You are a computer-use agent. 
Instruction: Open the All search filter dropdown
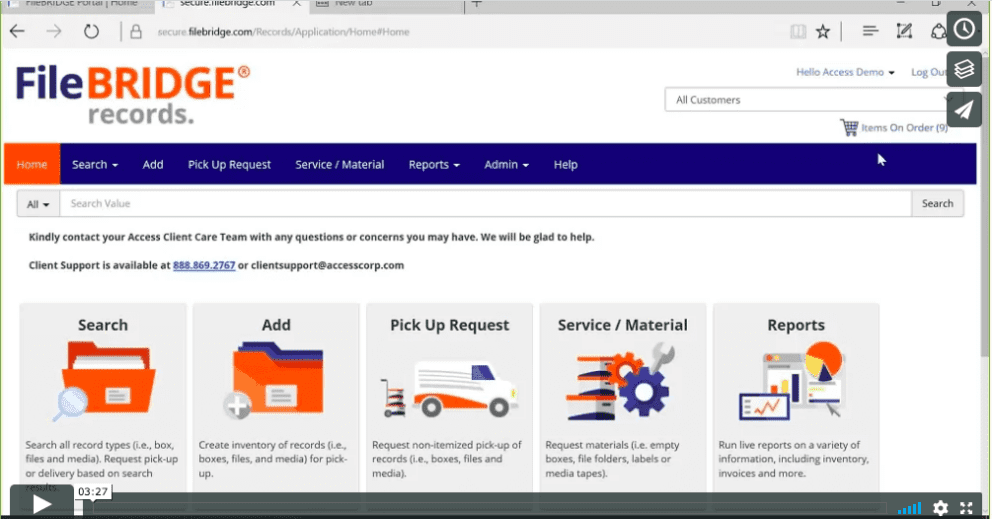(x=38, y=204)
